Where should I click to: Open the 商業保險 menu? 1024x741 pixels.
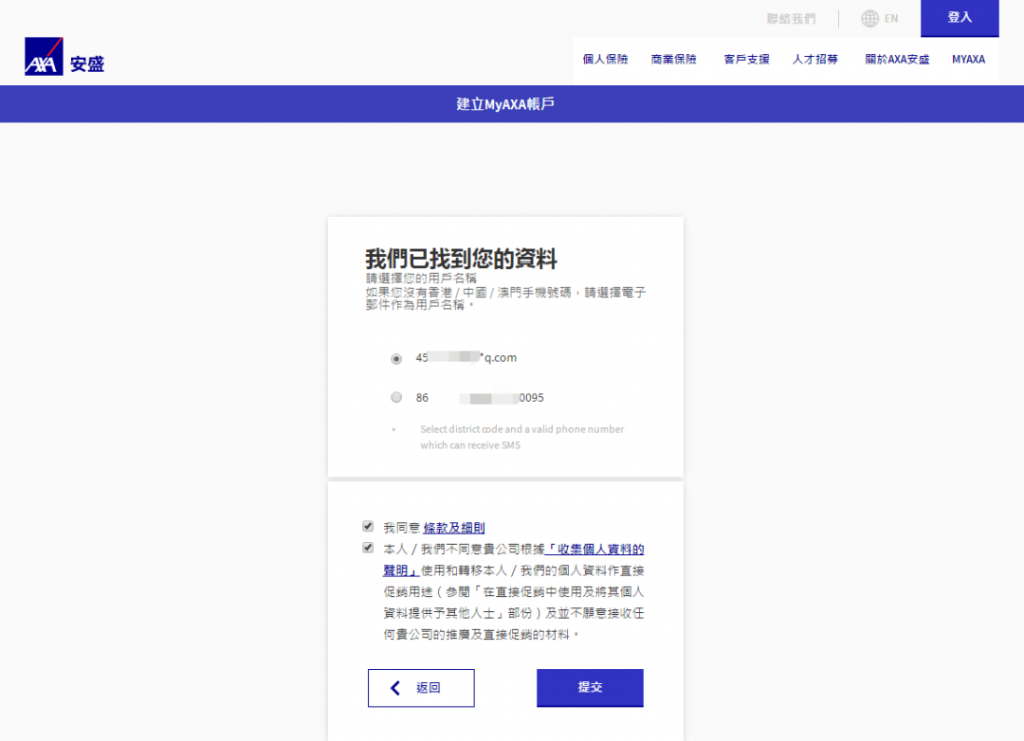pyautogui.click(x=673, y=59)
